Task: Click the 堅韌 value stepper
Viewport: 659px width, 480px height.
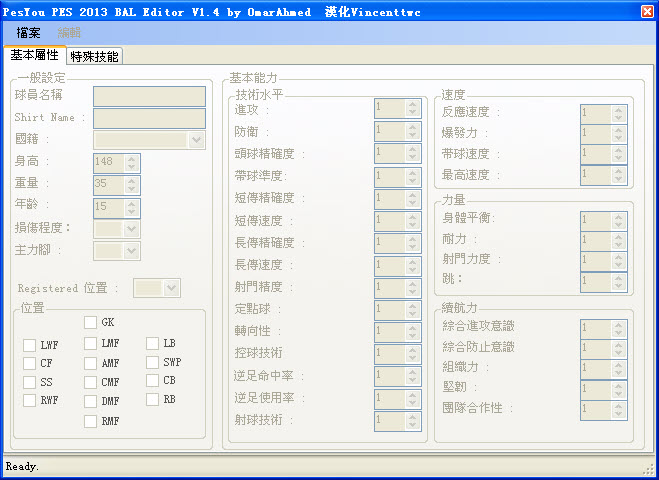Action: [604, 390]
